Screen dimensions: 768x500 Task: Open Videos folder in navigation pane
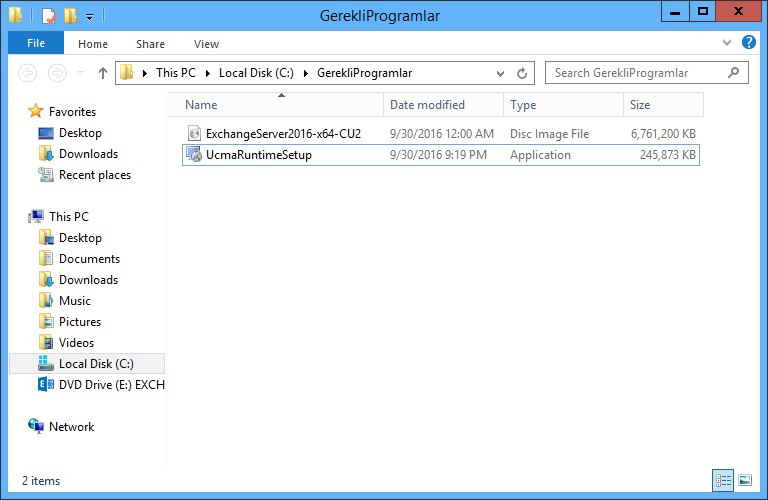coord(76,343)
